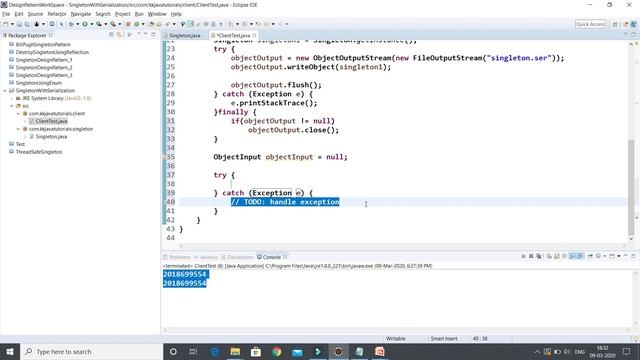This screenshot has height=360, width=640.
Task: Click the Open Type icon in toolbar
Action: click(151, 24)
